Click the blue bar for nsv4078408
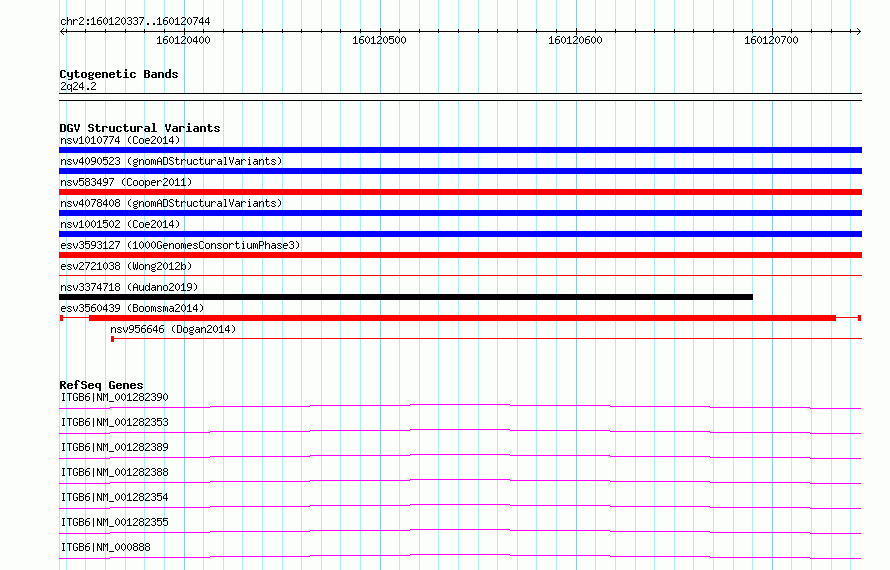 coord(460,213)
